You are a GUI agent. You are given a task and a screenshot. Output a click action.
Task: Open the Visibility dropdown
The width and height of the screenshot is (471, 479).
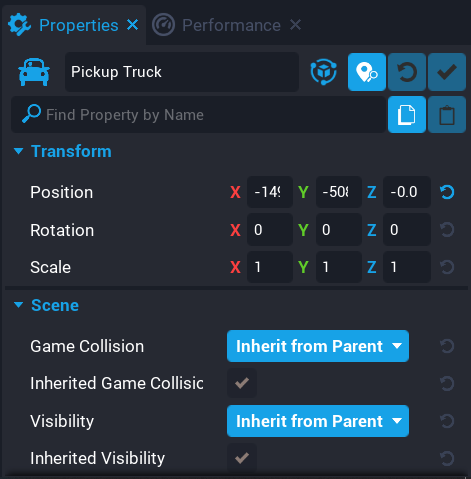click(x=318, y=421)
